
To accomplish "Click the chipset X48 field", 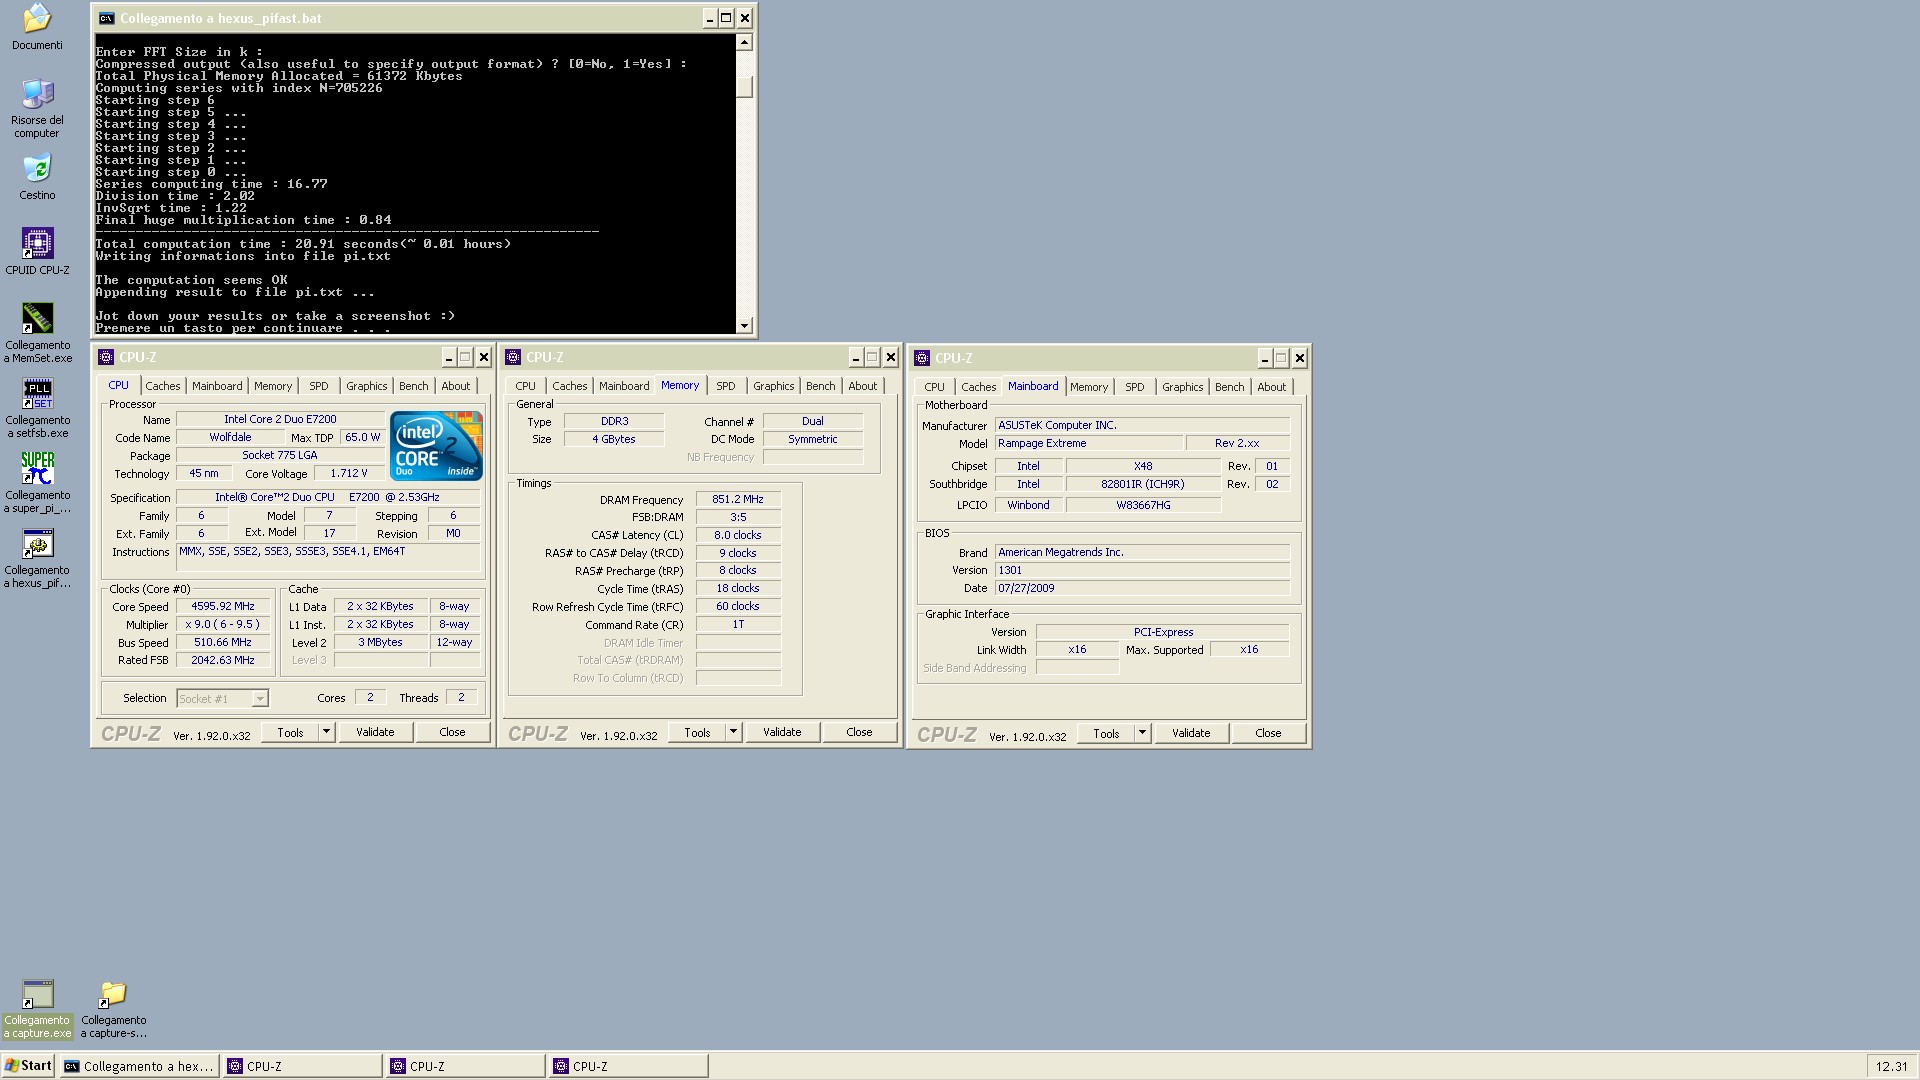I will 1143,466.
